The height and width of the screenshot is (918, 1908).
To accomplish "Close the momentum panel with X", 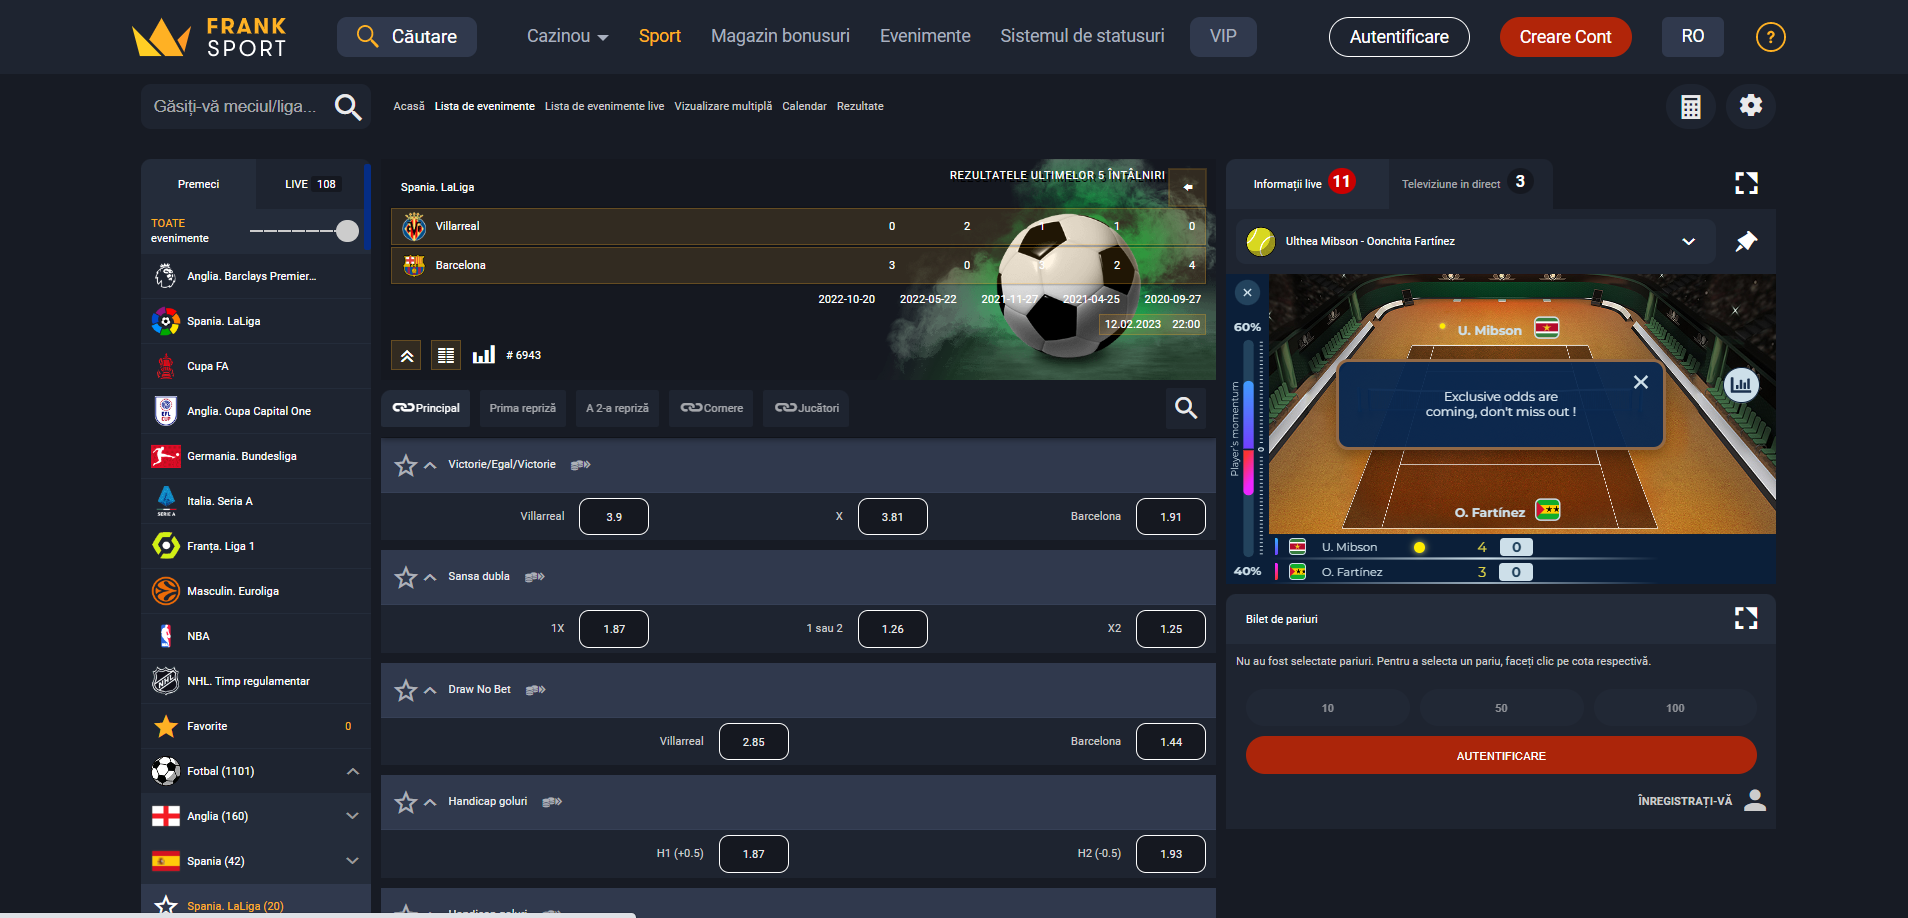I will coord(1247,293).
